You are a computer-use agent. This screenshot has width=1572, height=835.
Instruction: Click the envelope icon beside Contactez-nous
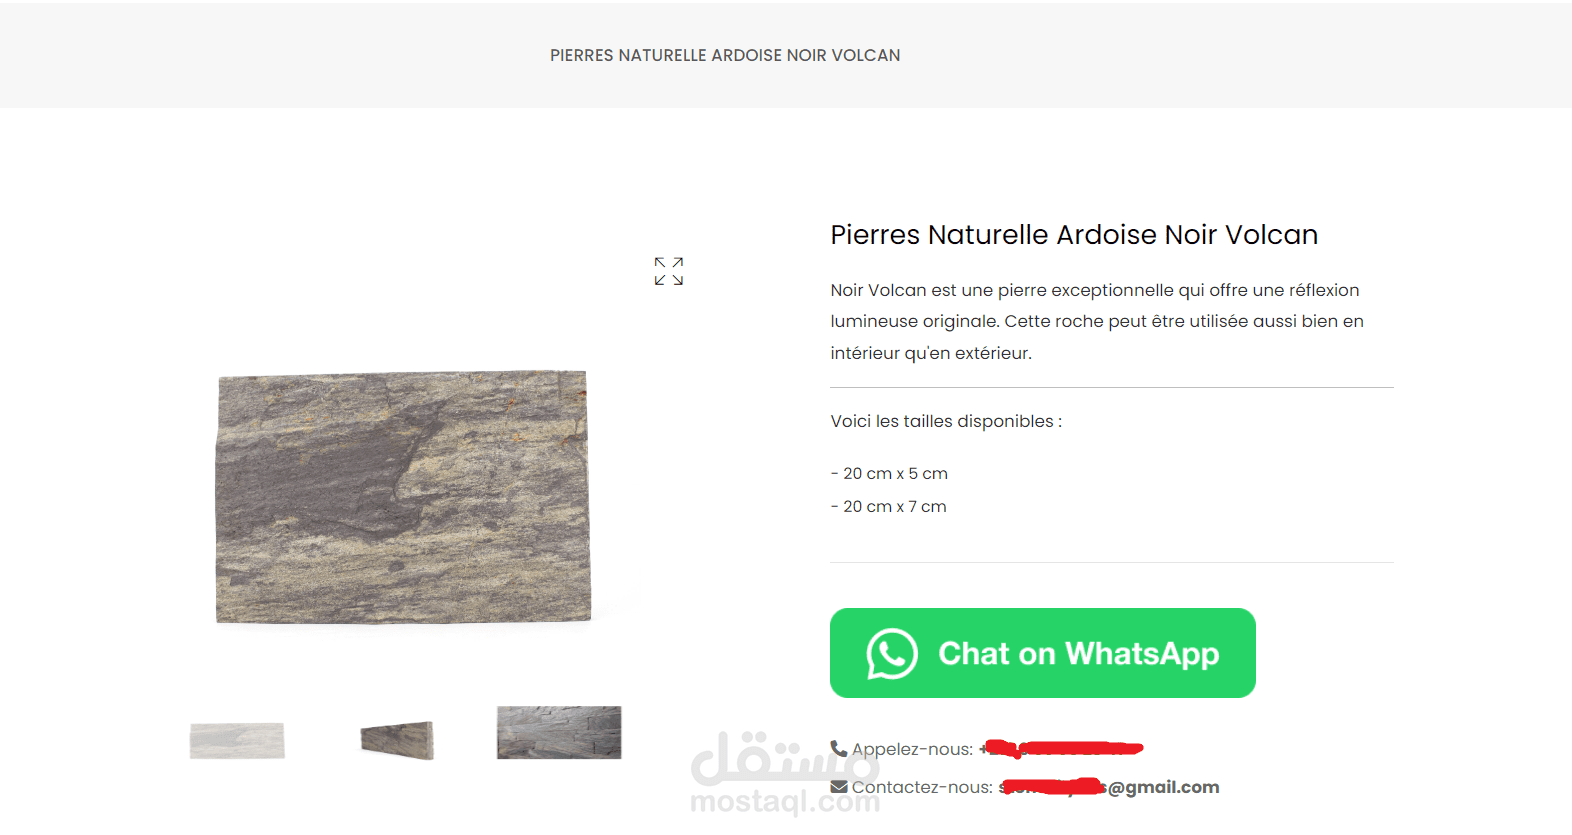click(839, 787)
